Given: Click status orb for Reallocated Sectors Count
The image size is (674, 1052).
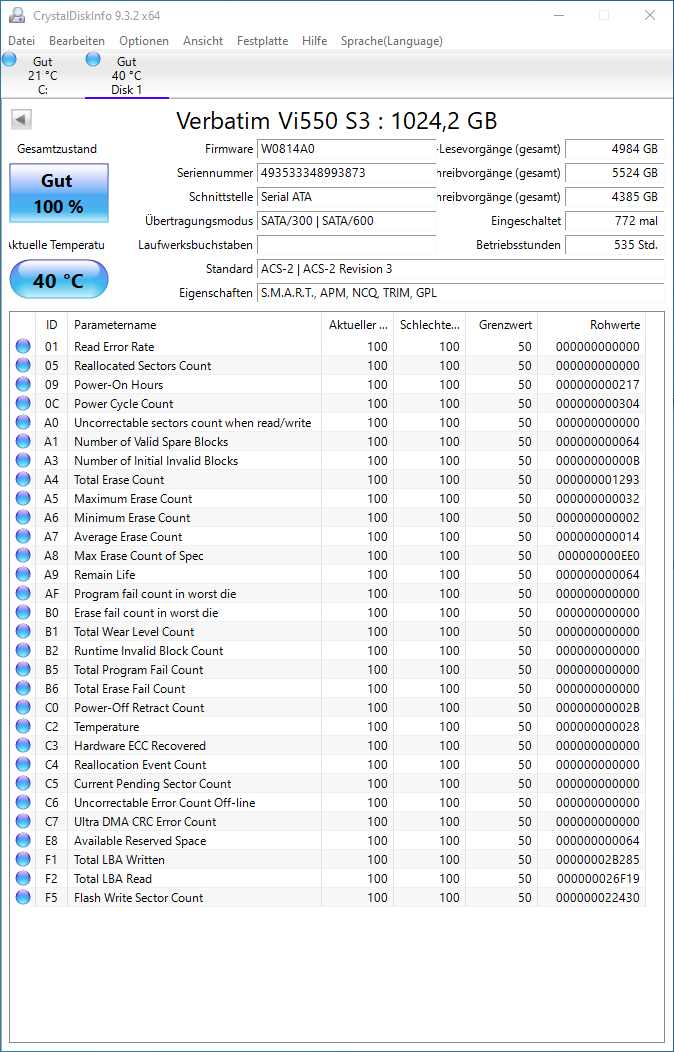Looking at the screenshot, I should 23,366.
